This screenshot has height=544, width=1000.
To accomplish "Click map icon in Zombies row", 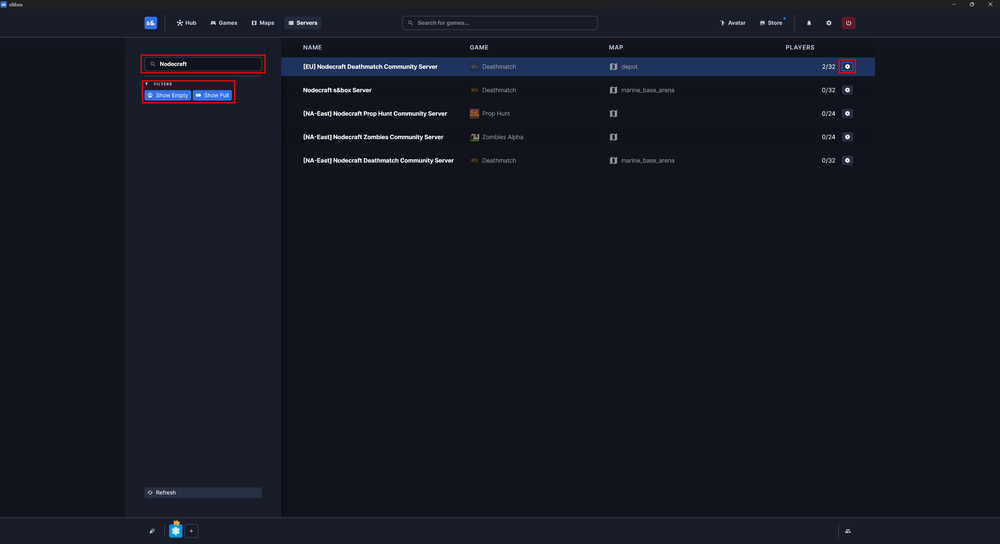I will [x=614, y=137].
